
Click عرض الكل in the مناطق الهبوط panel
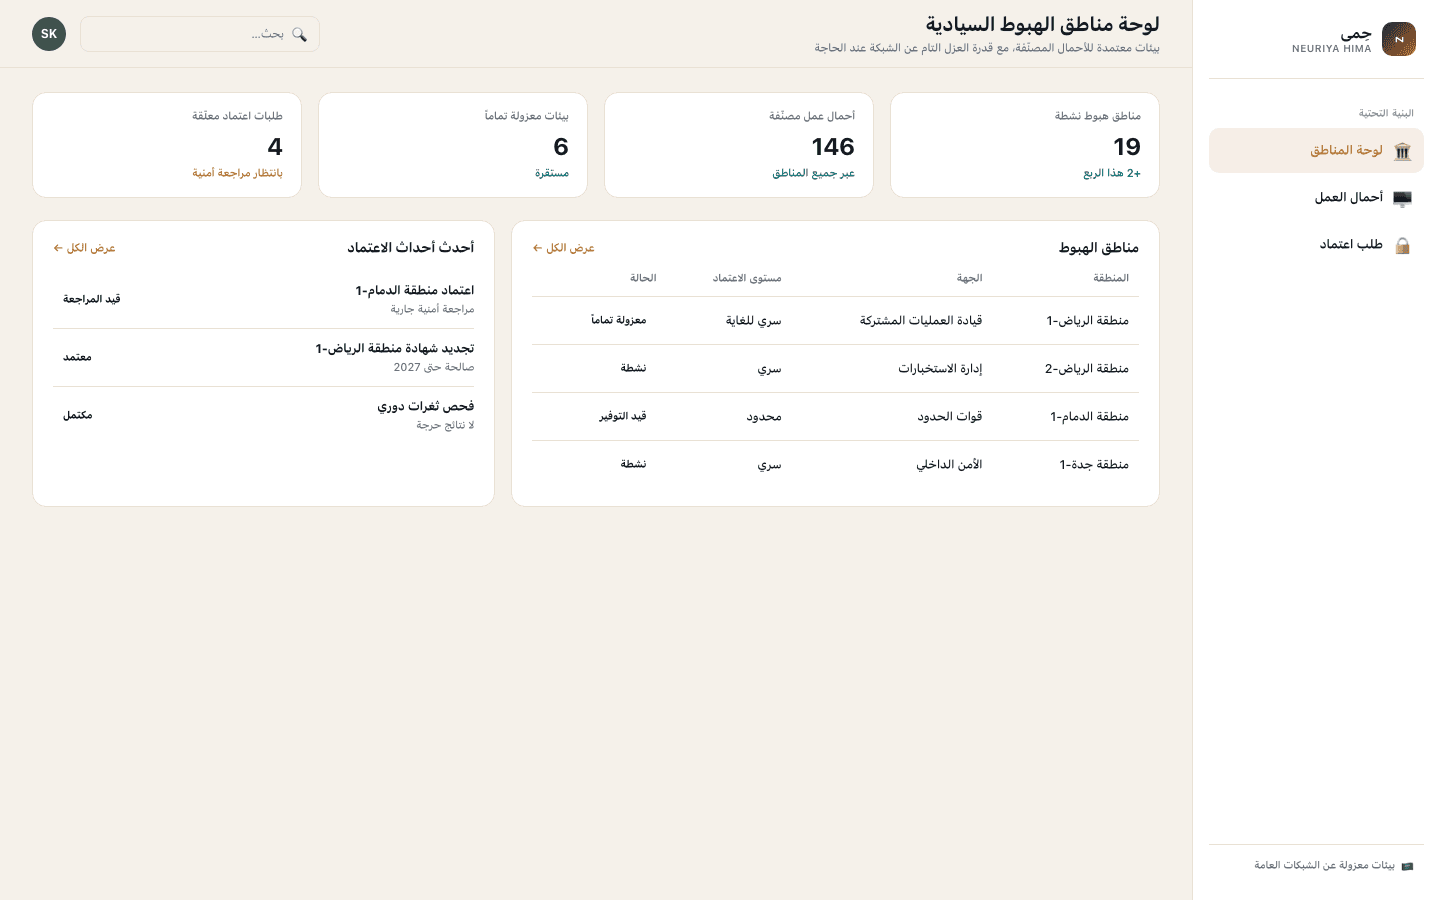pyautogui.click(x=564, y=248)
